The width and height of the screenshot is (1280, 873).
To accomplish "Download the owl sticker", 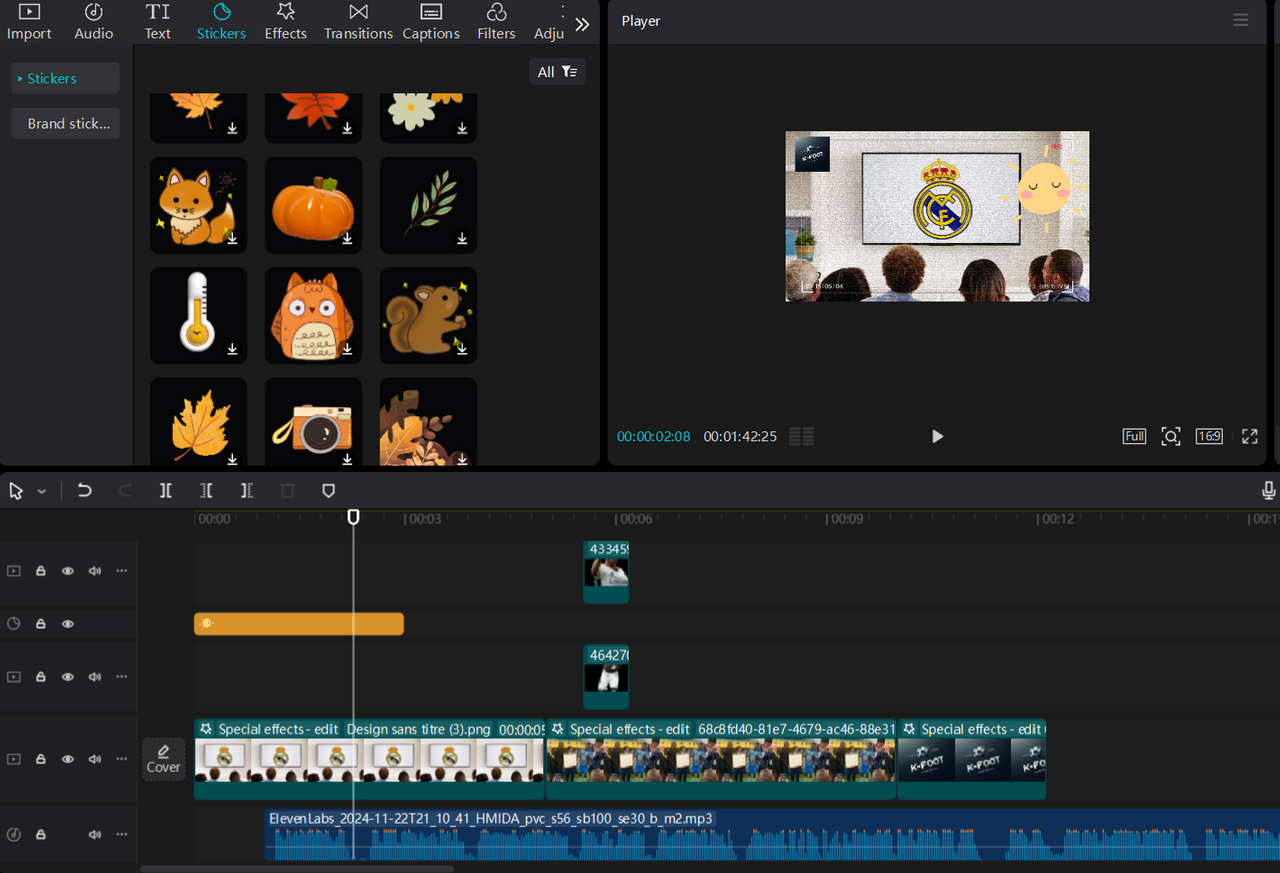I will pos(348,349).
